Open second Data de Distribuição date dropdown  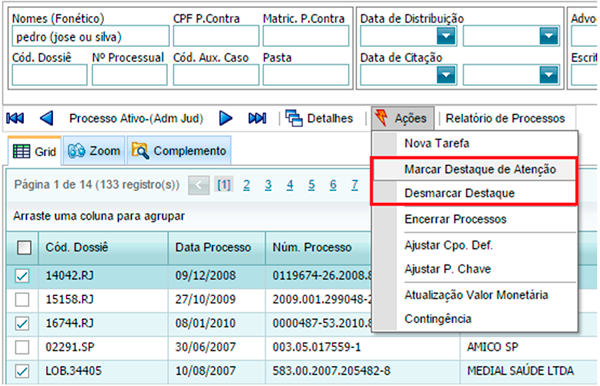pyautogui.click(x=549, y=36)
